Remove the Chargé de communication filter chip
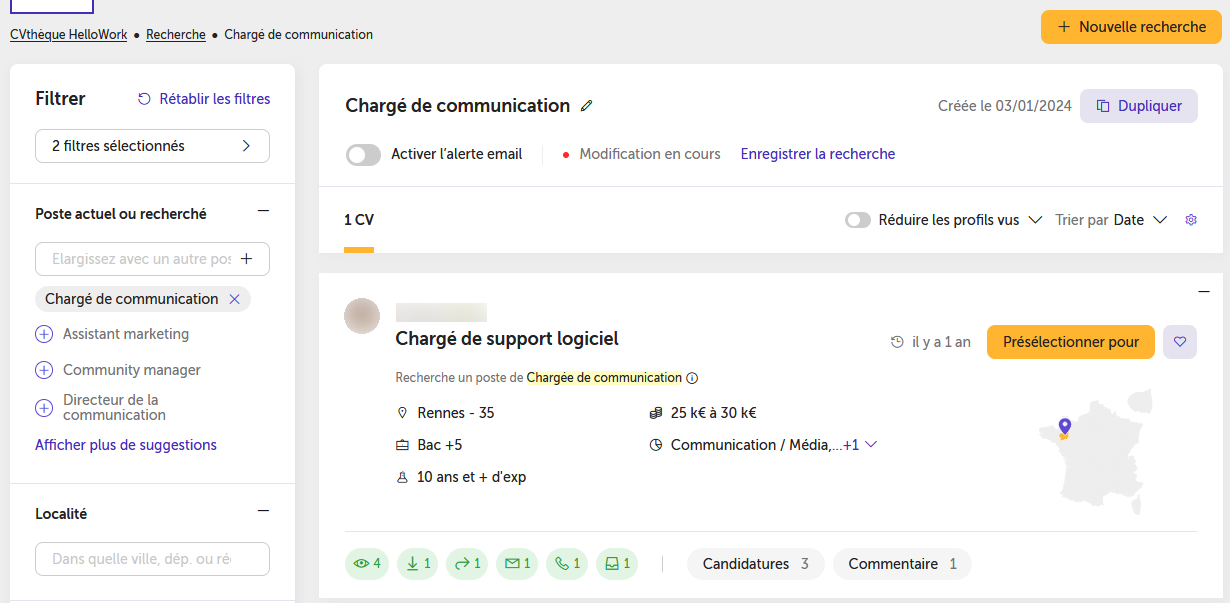The image size is (1230, 603). coord(234,299)
